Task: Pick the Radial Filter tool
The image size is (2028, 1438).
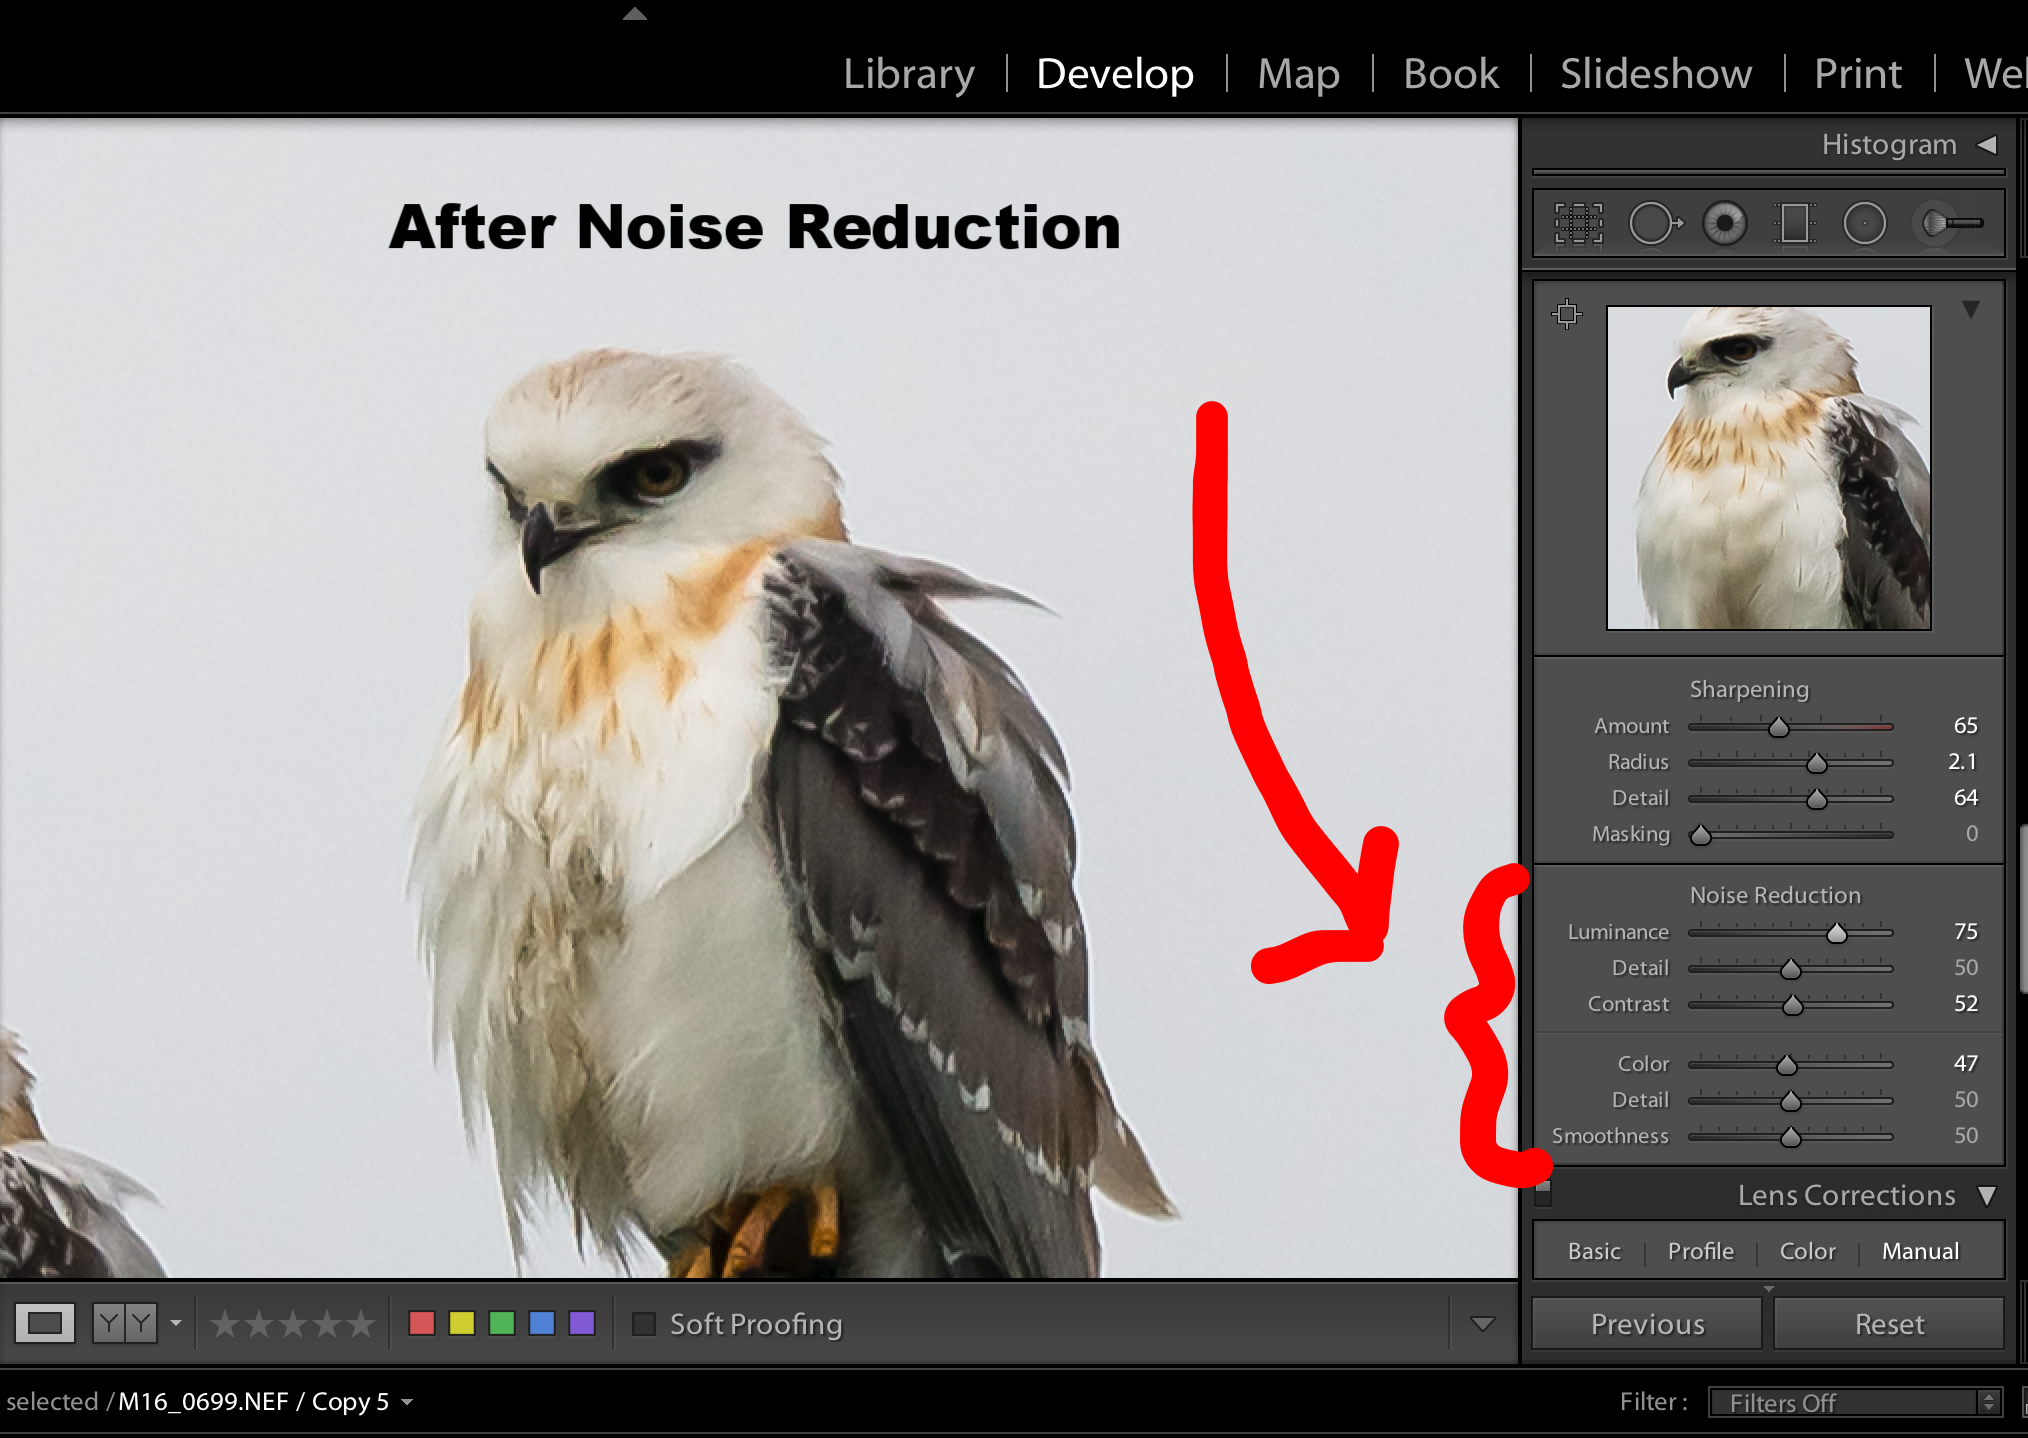Action: (1864, 223)
